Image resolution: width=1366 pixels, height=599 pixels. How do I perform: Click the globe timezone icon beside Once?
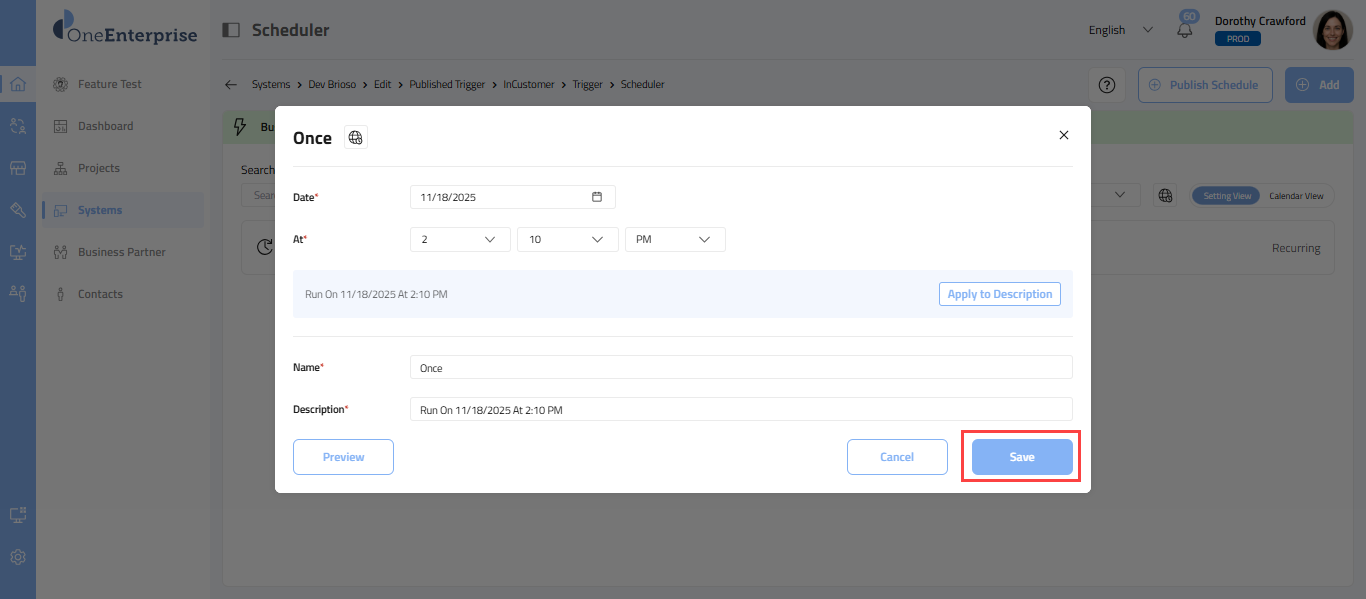[x=356, y=138]
